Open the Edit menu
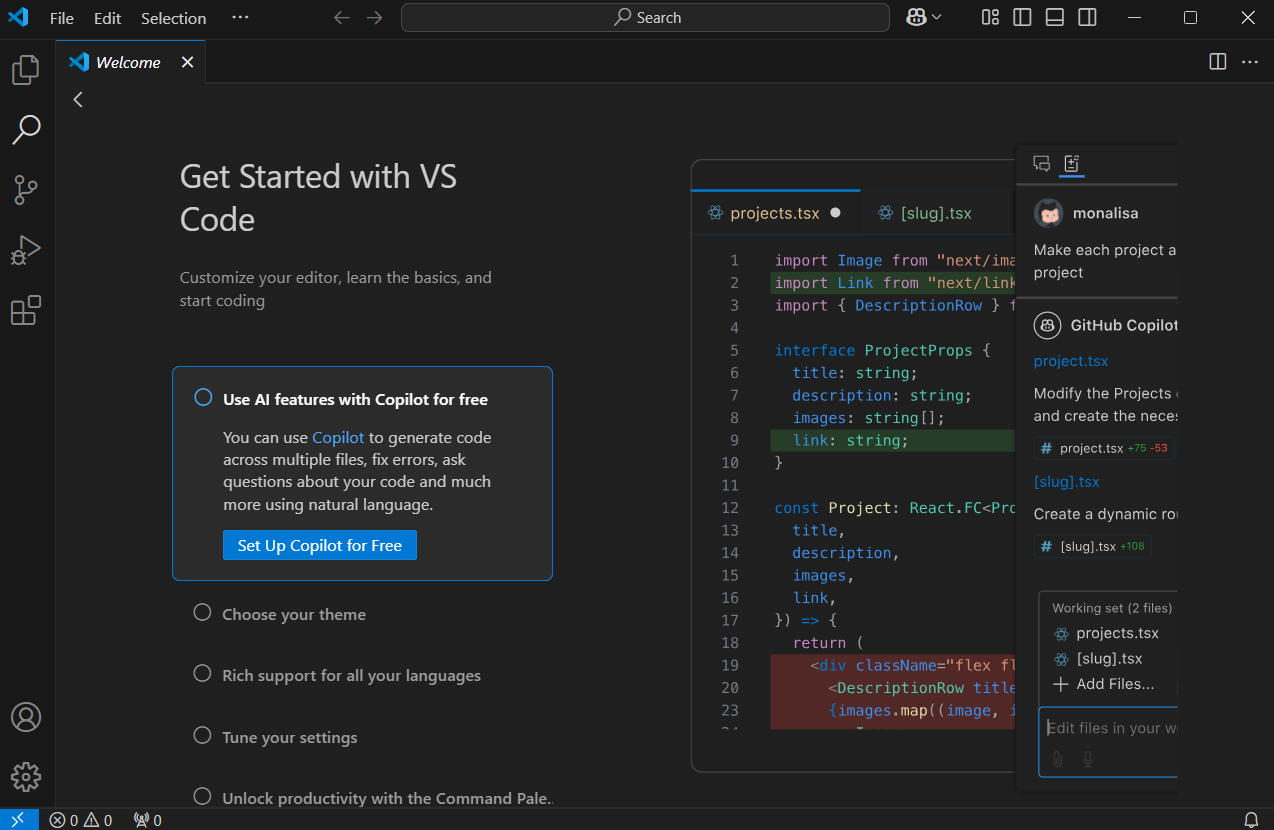 tap(107, 18)
